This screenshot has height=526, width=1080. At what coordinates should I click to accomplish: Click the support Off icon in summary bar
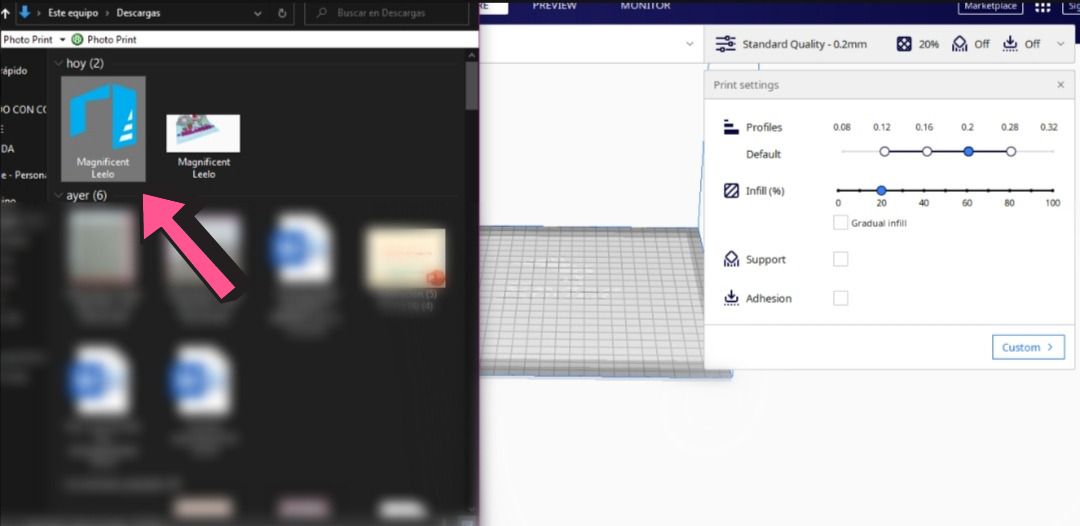point(959,44)
